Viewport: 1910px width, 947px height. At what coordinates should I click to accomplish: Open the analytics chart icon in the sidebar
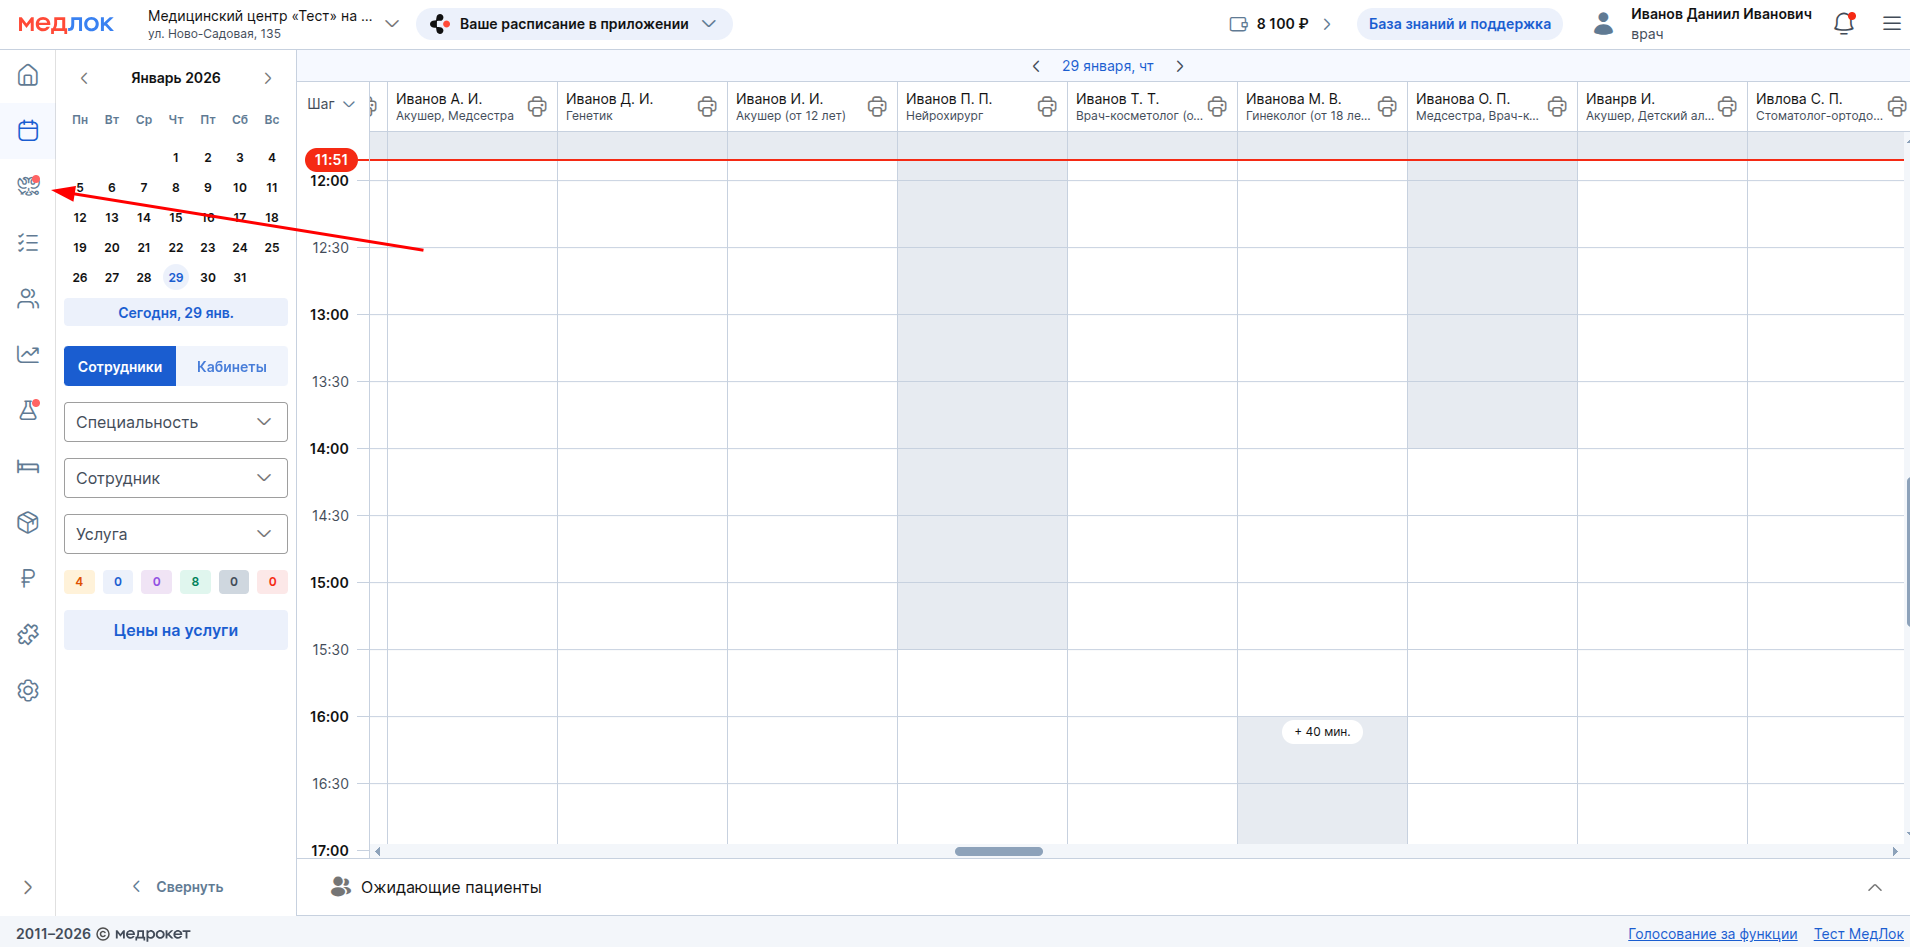(28, 354)
